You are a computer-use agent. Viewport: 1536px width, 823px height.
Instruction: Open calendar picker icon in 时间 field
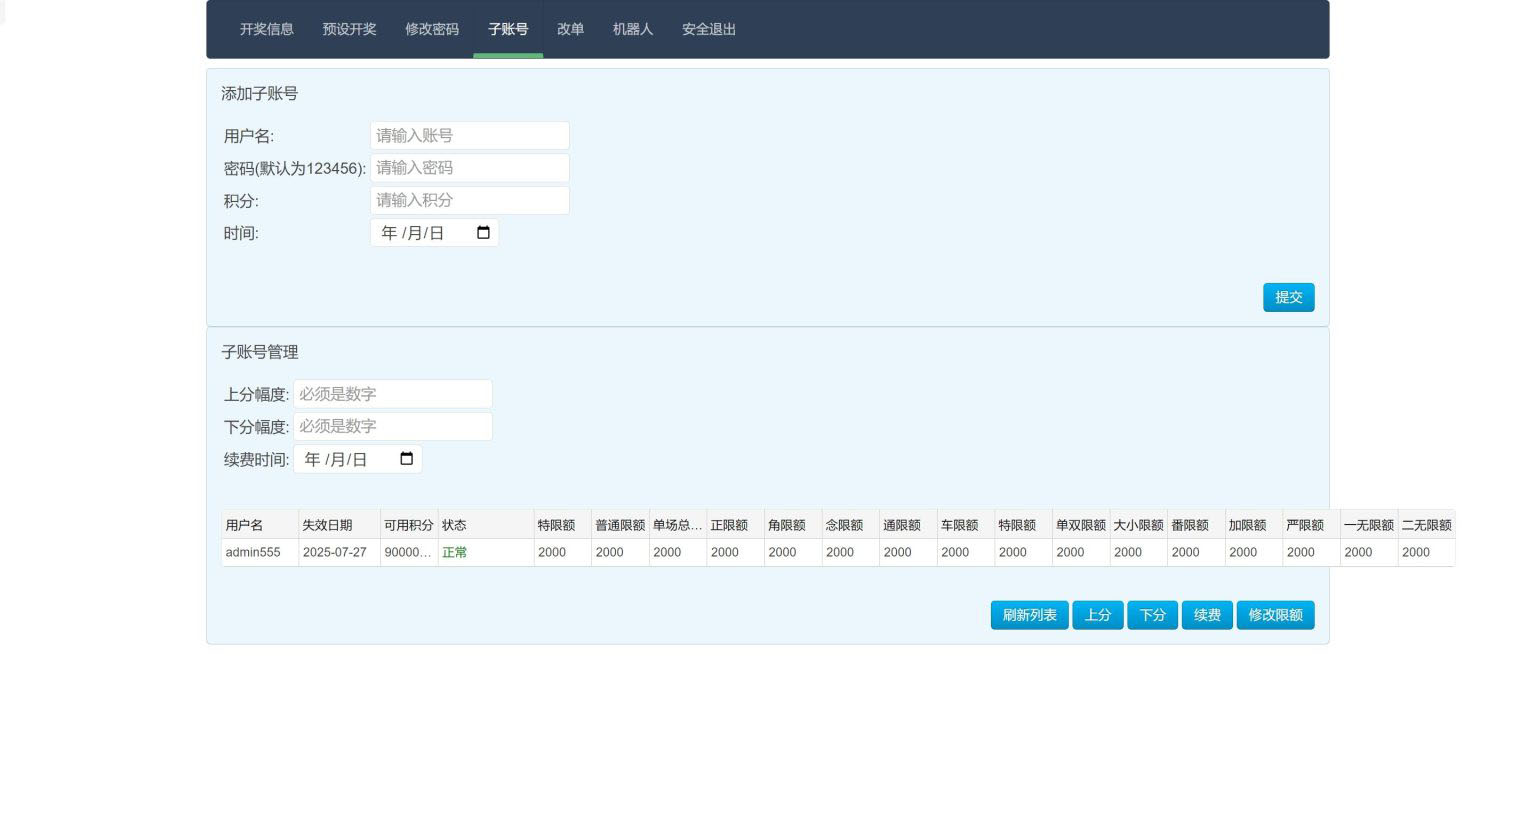point(483,233)
